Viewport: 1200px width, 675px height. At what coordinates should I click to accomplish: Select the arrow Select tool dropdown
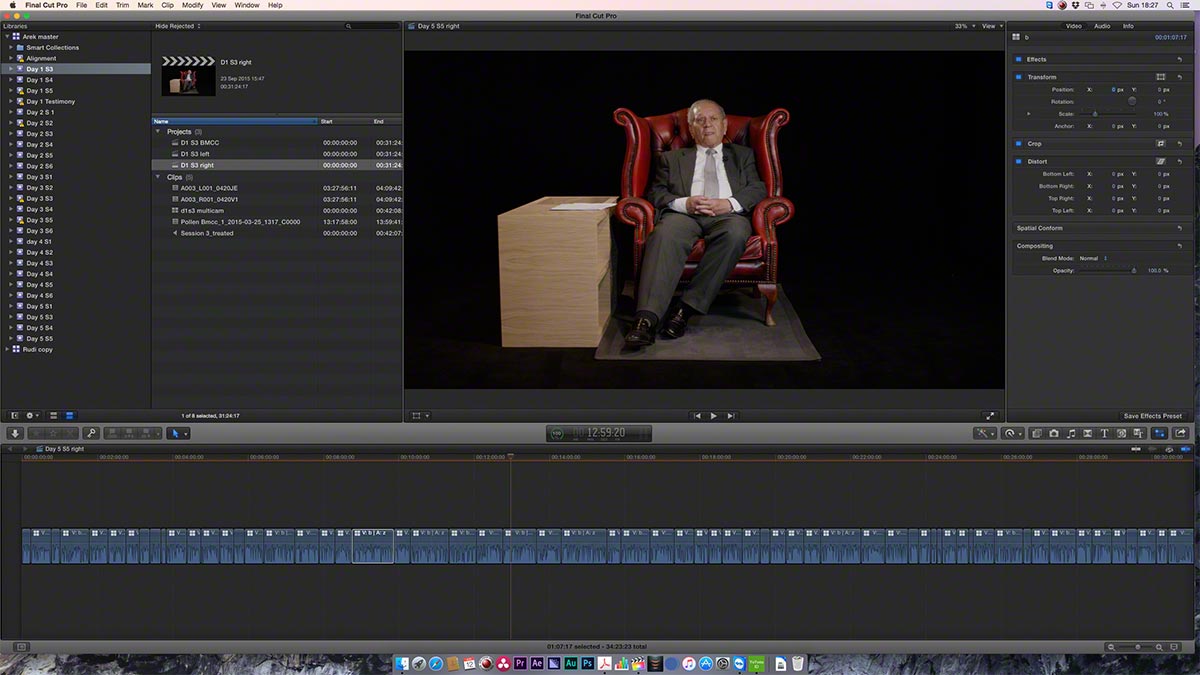coord(178,433)
